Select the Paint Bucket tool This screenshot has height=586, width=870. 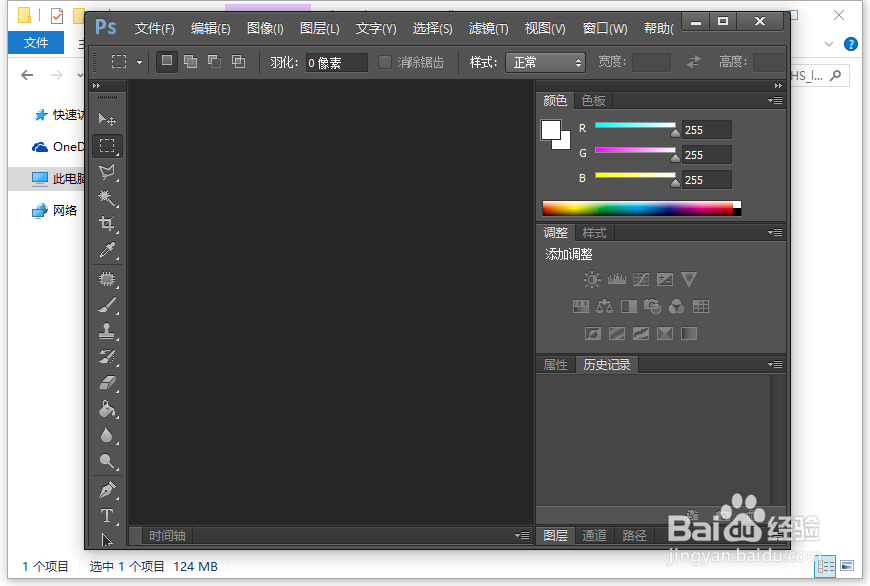coord(107,409)
